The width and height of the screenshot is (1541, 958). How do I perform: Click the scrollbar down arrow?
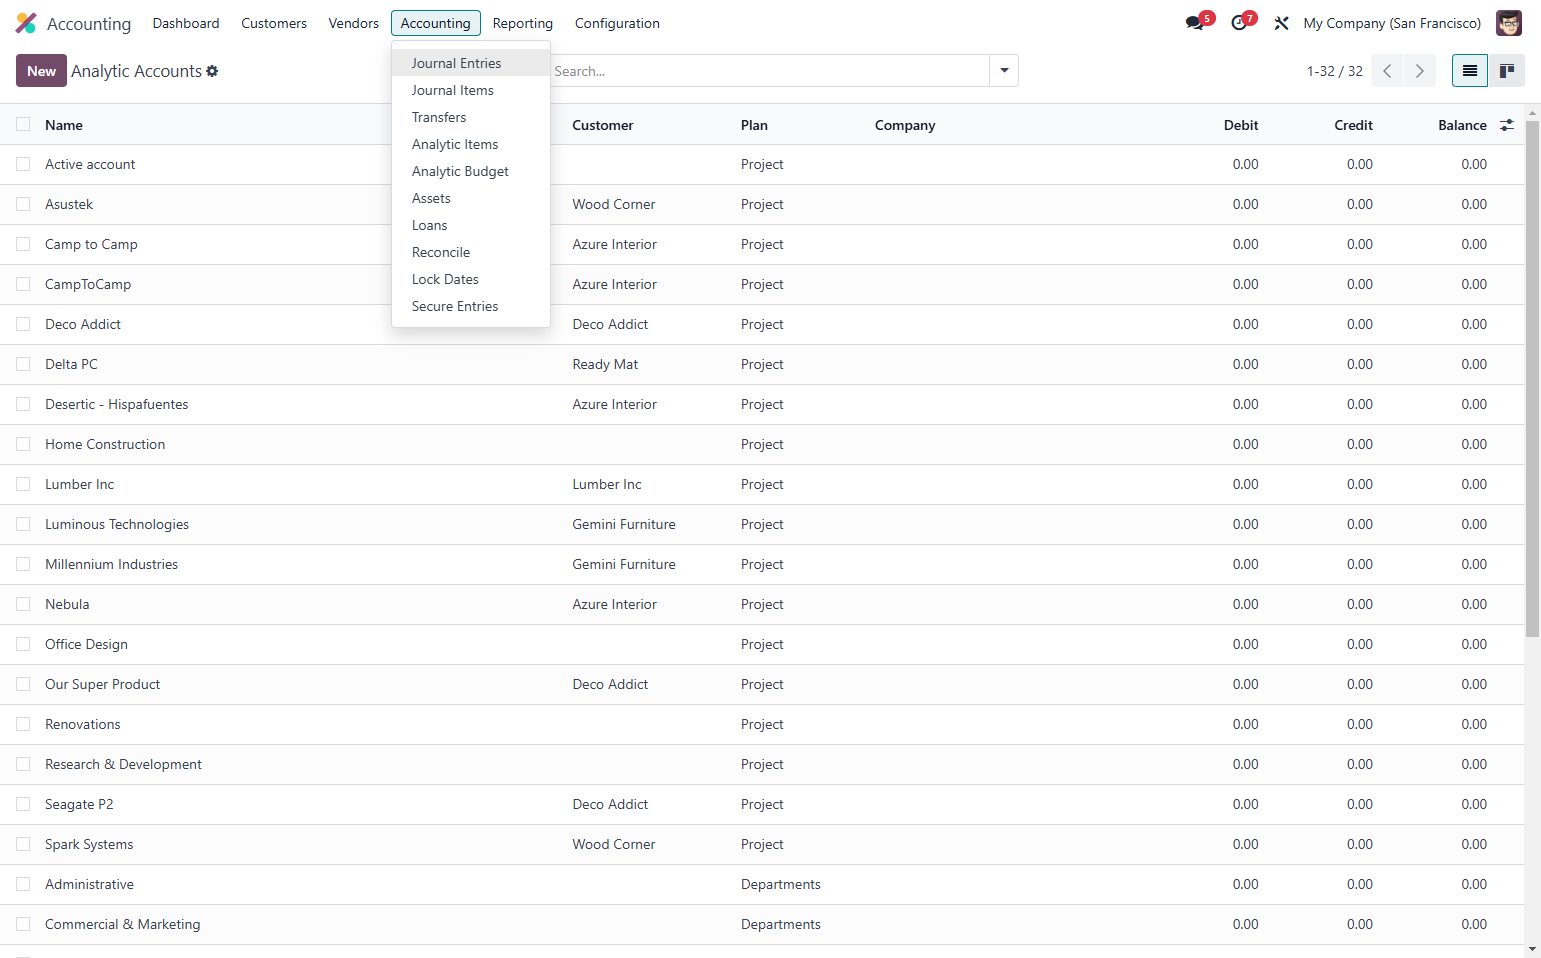coord(1532,949)
